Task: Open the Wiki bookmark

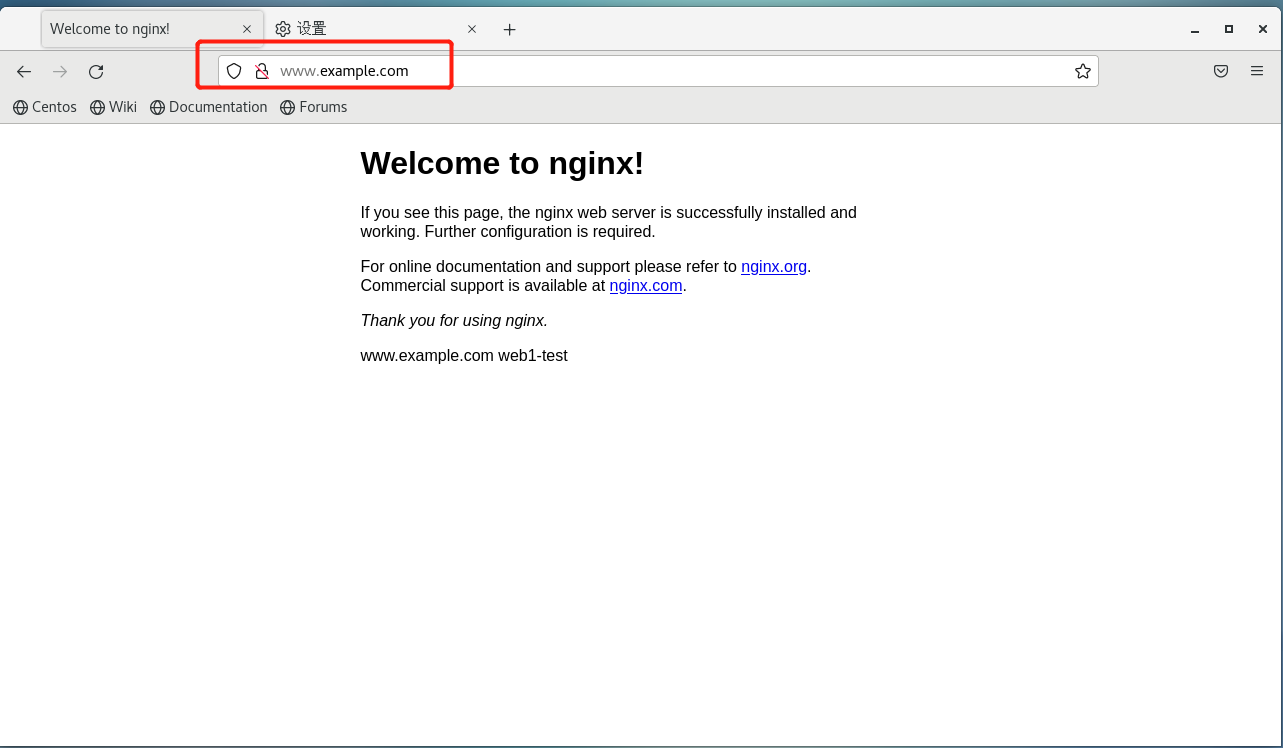Action: (x=113, y=107)
